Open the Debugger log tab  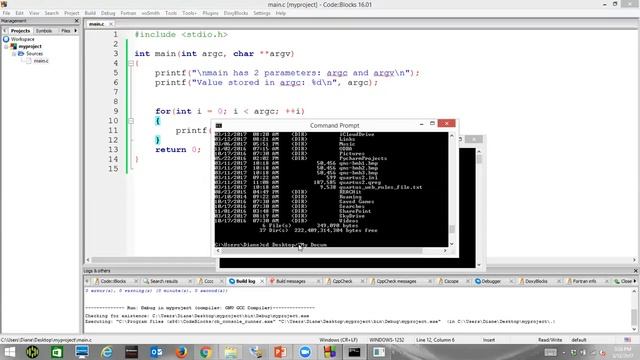[491, 281]
